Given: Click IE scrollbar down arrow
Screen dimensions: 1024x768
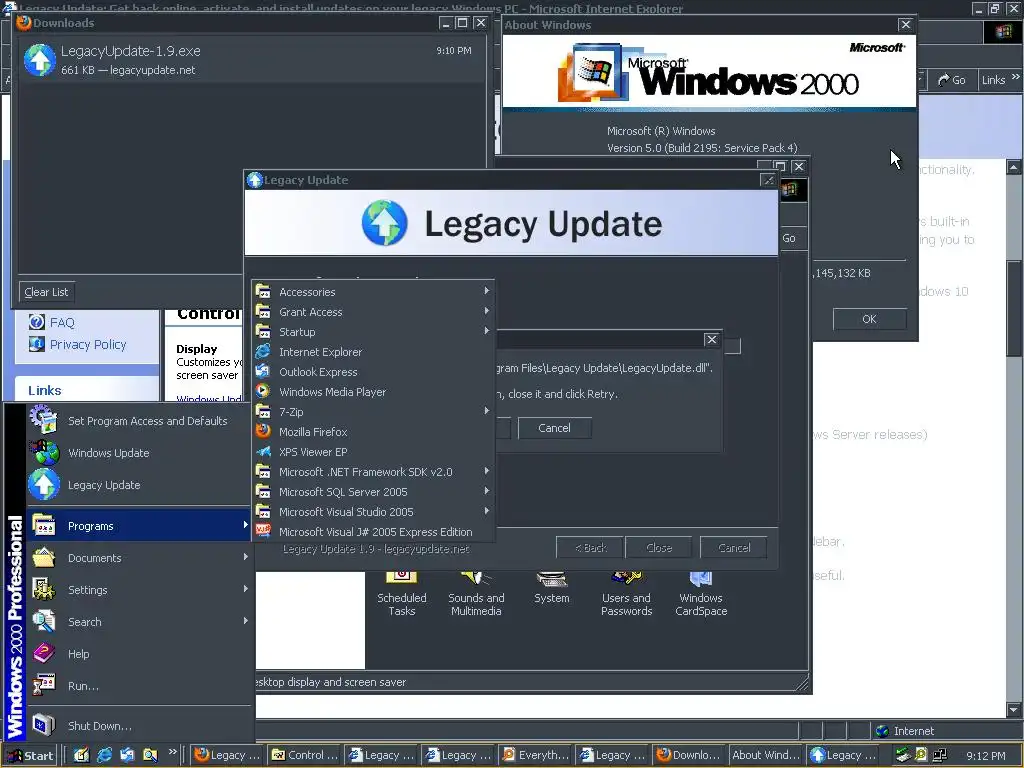Looking at the screenshot, I should (x=1014, y=709).
